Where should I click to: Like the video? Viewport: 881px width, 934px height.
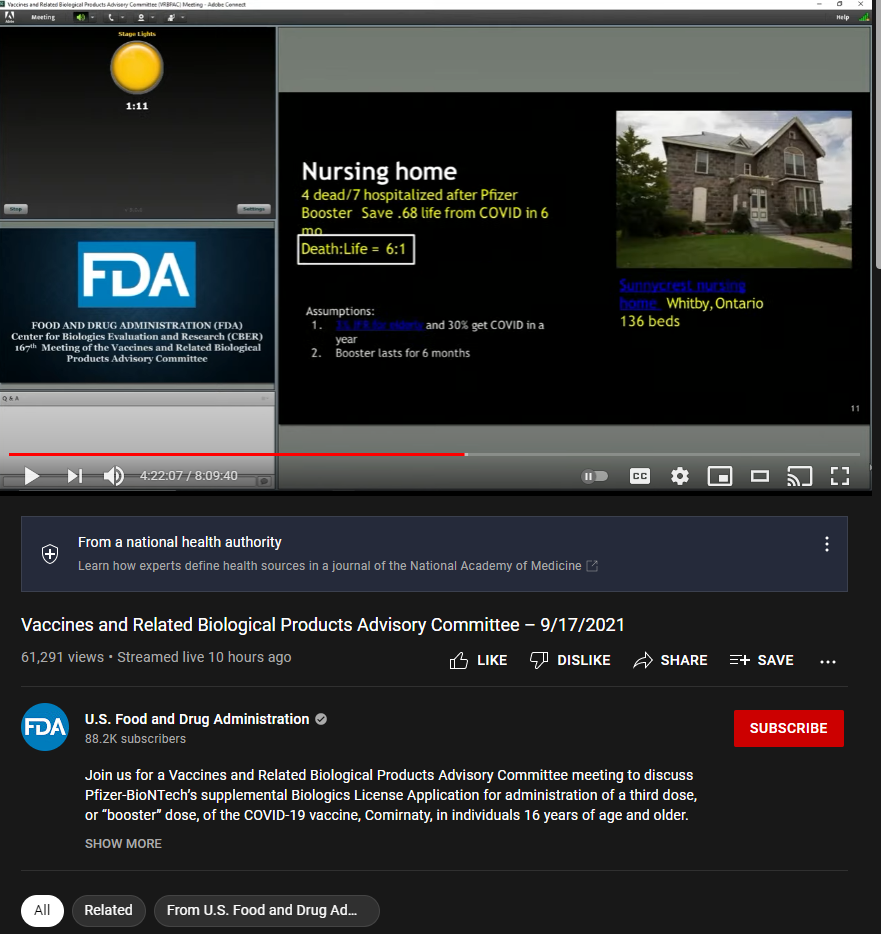click(478, 661)
